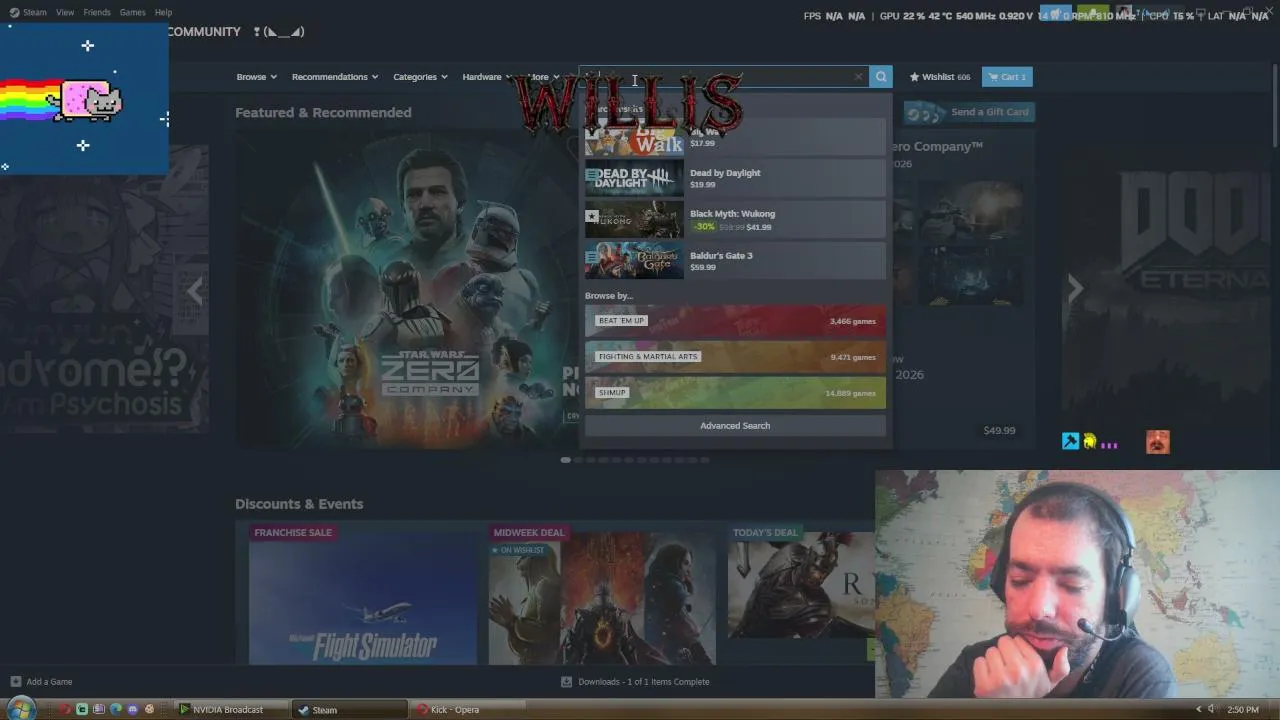Click the Add a Game plus icon
The height and width of the screenshot is (720, 1280).
(15, 682)
